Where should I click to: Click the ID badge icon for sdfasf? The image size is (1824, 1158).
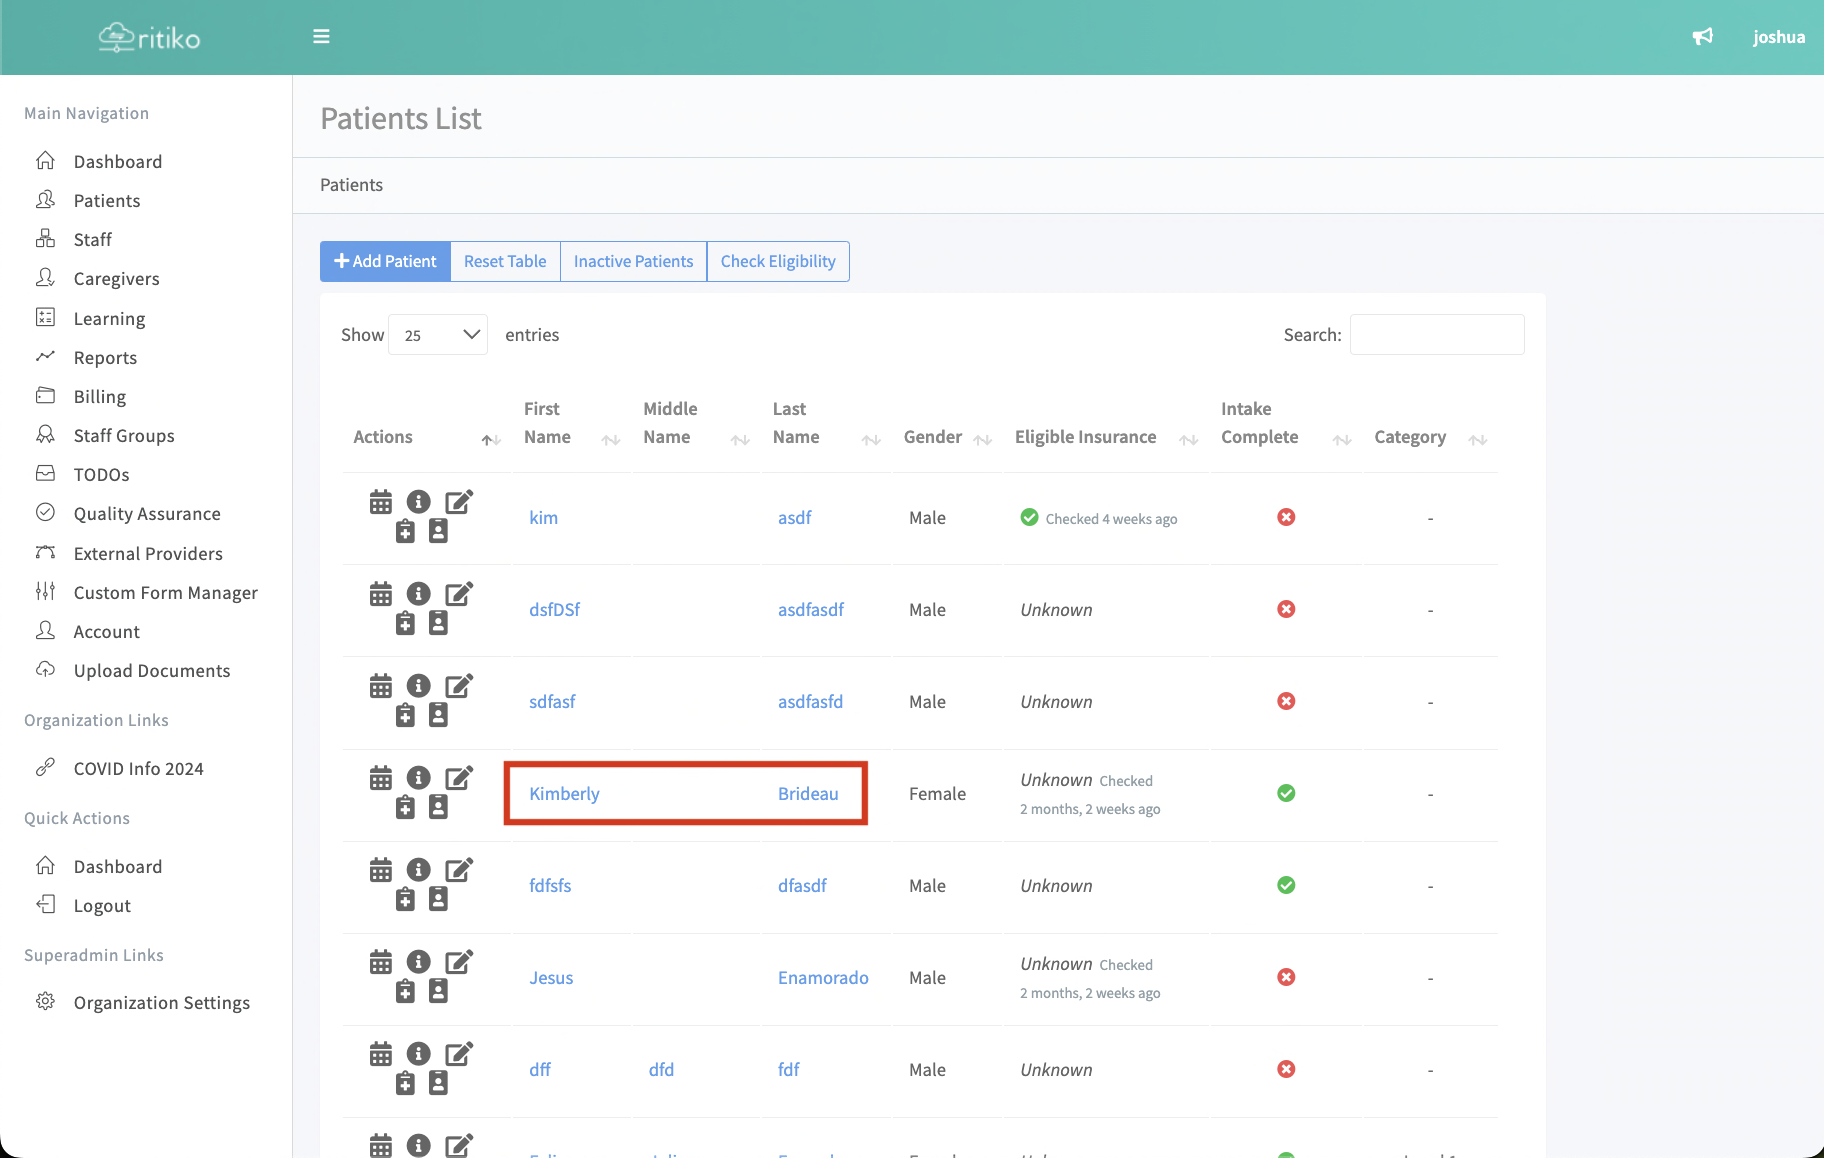(438, 715)
